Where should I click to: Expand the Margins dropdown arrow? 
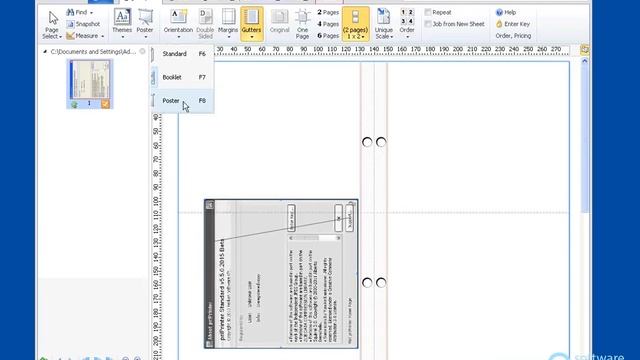[x=229, y=37]
